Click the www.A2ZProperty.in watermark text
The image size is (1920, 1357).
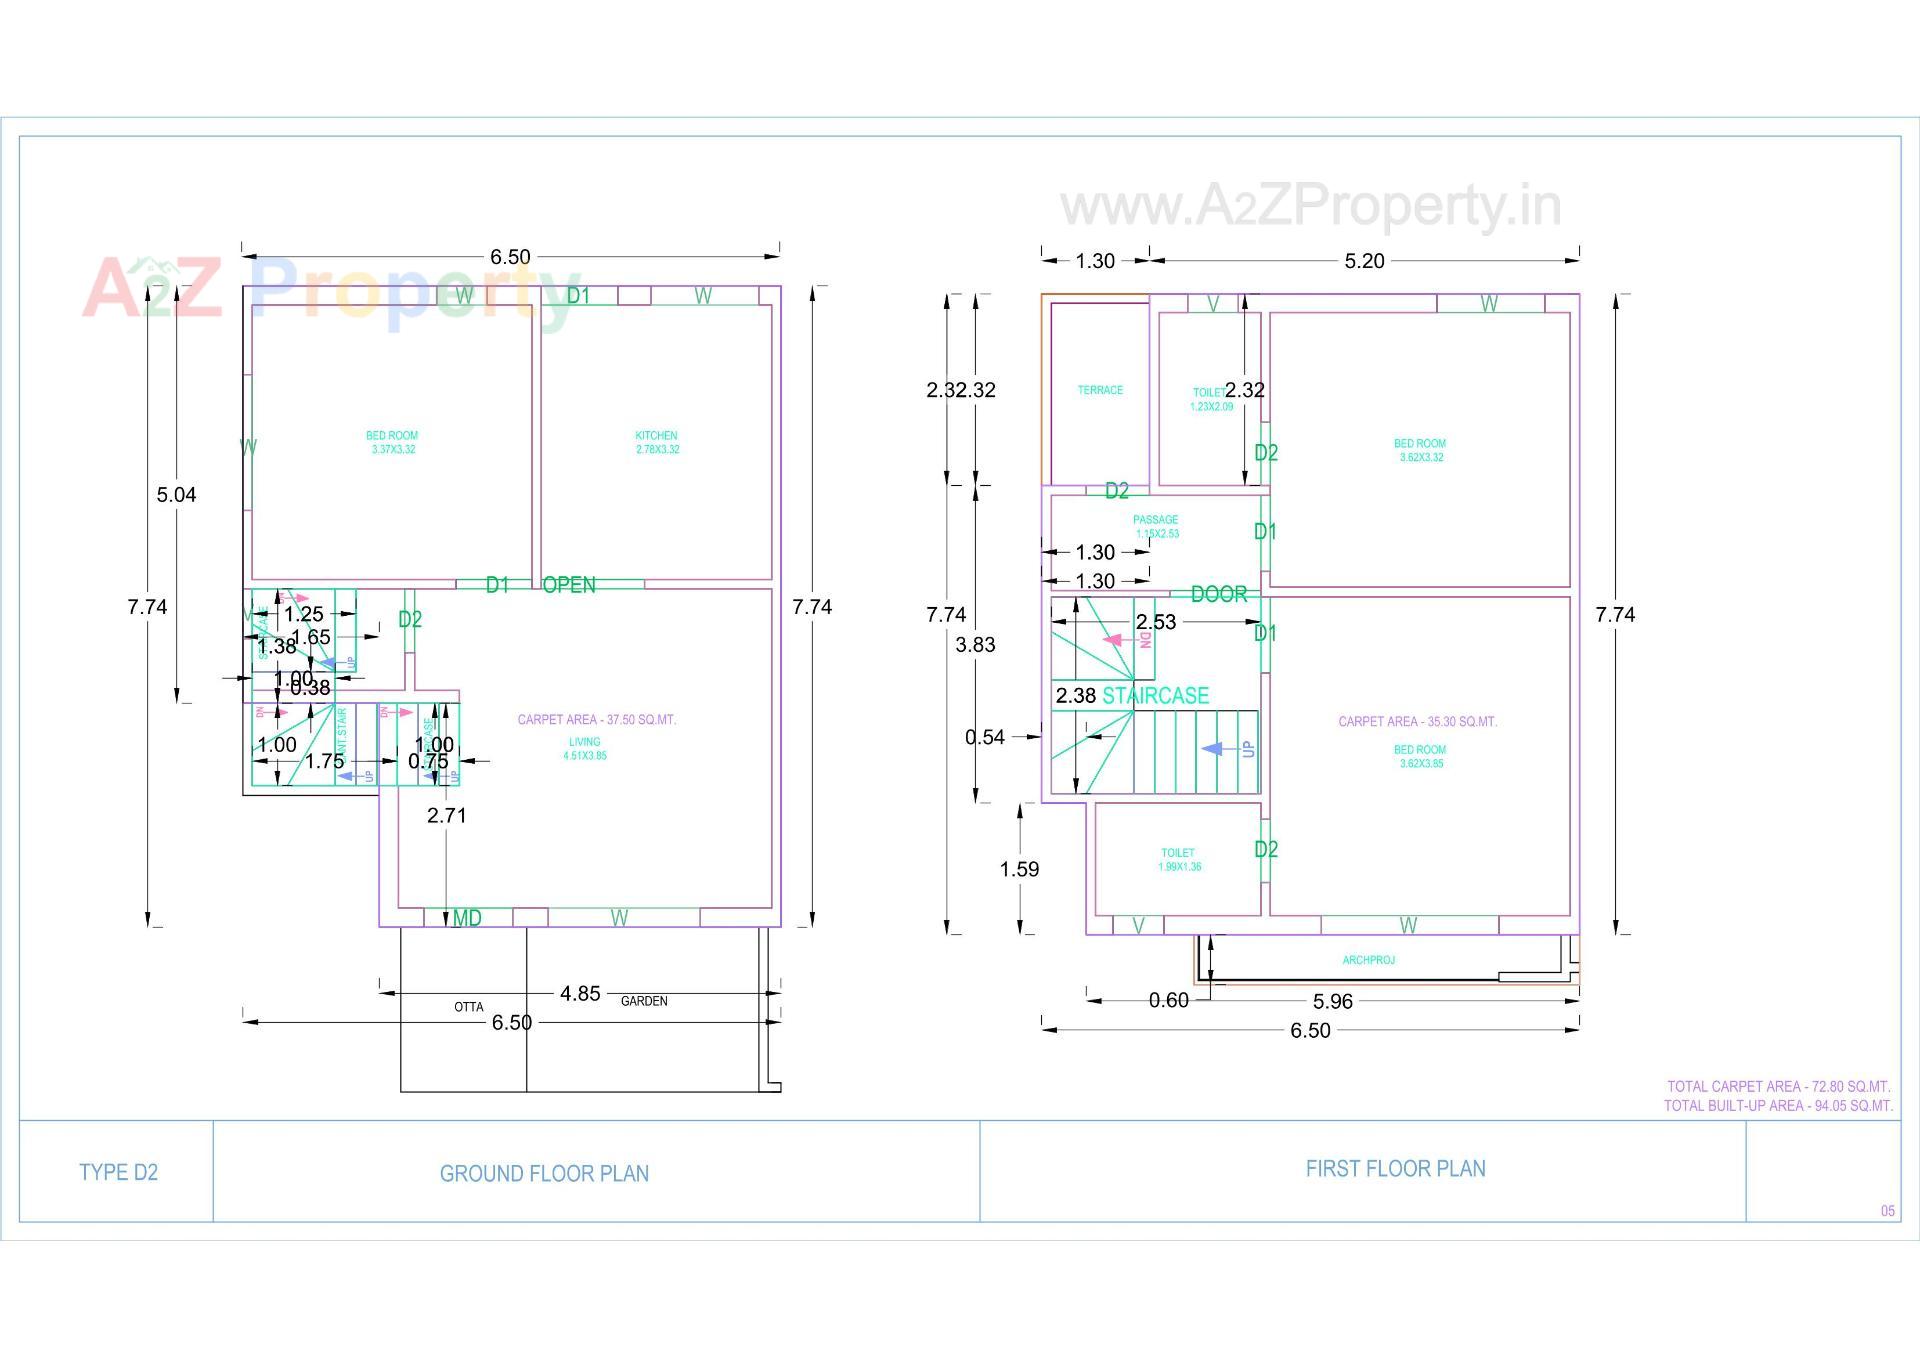click(1310, 206)
